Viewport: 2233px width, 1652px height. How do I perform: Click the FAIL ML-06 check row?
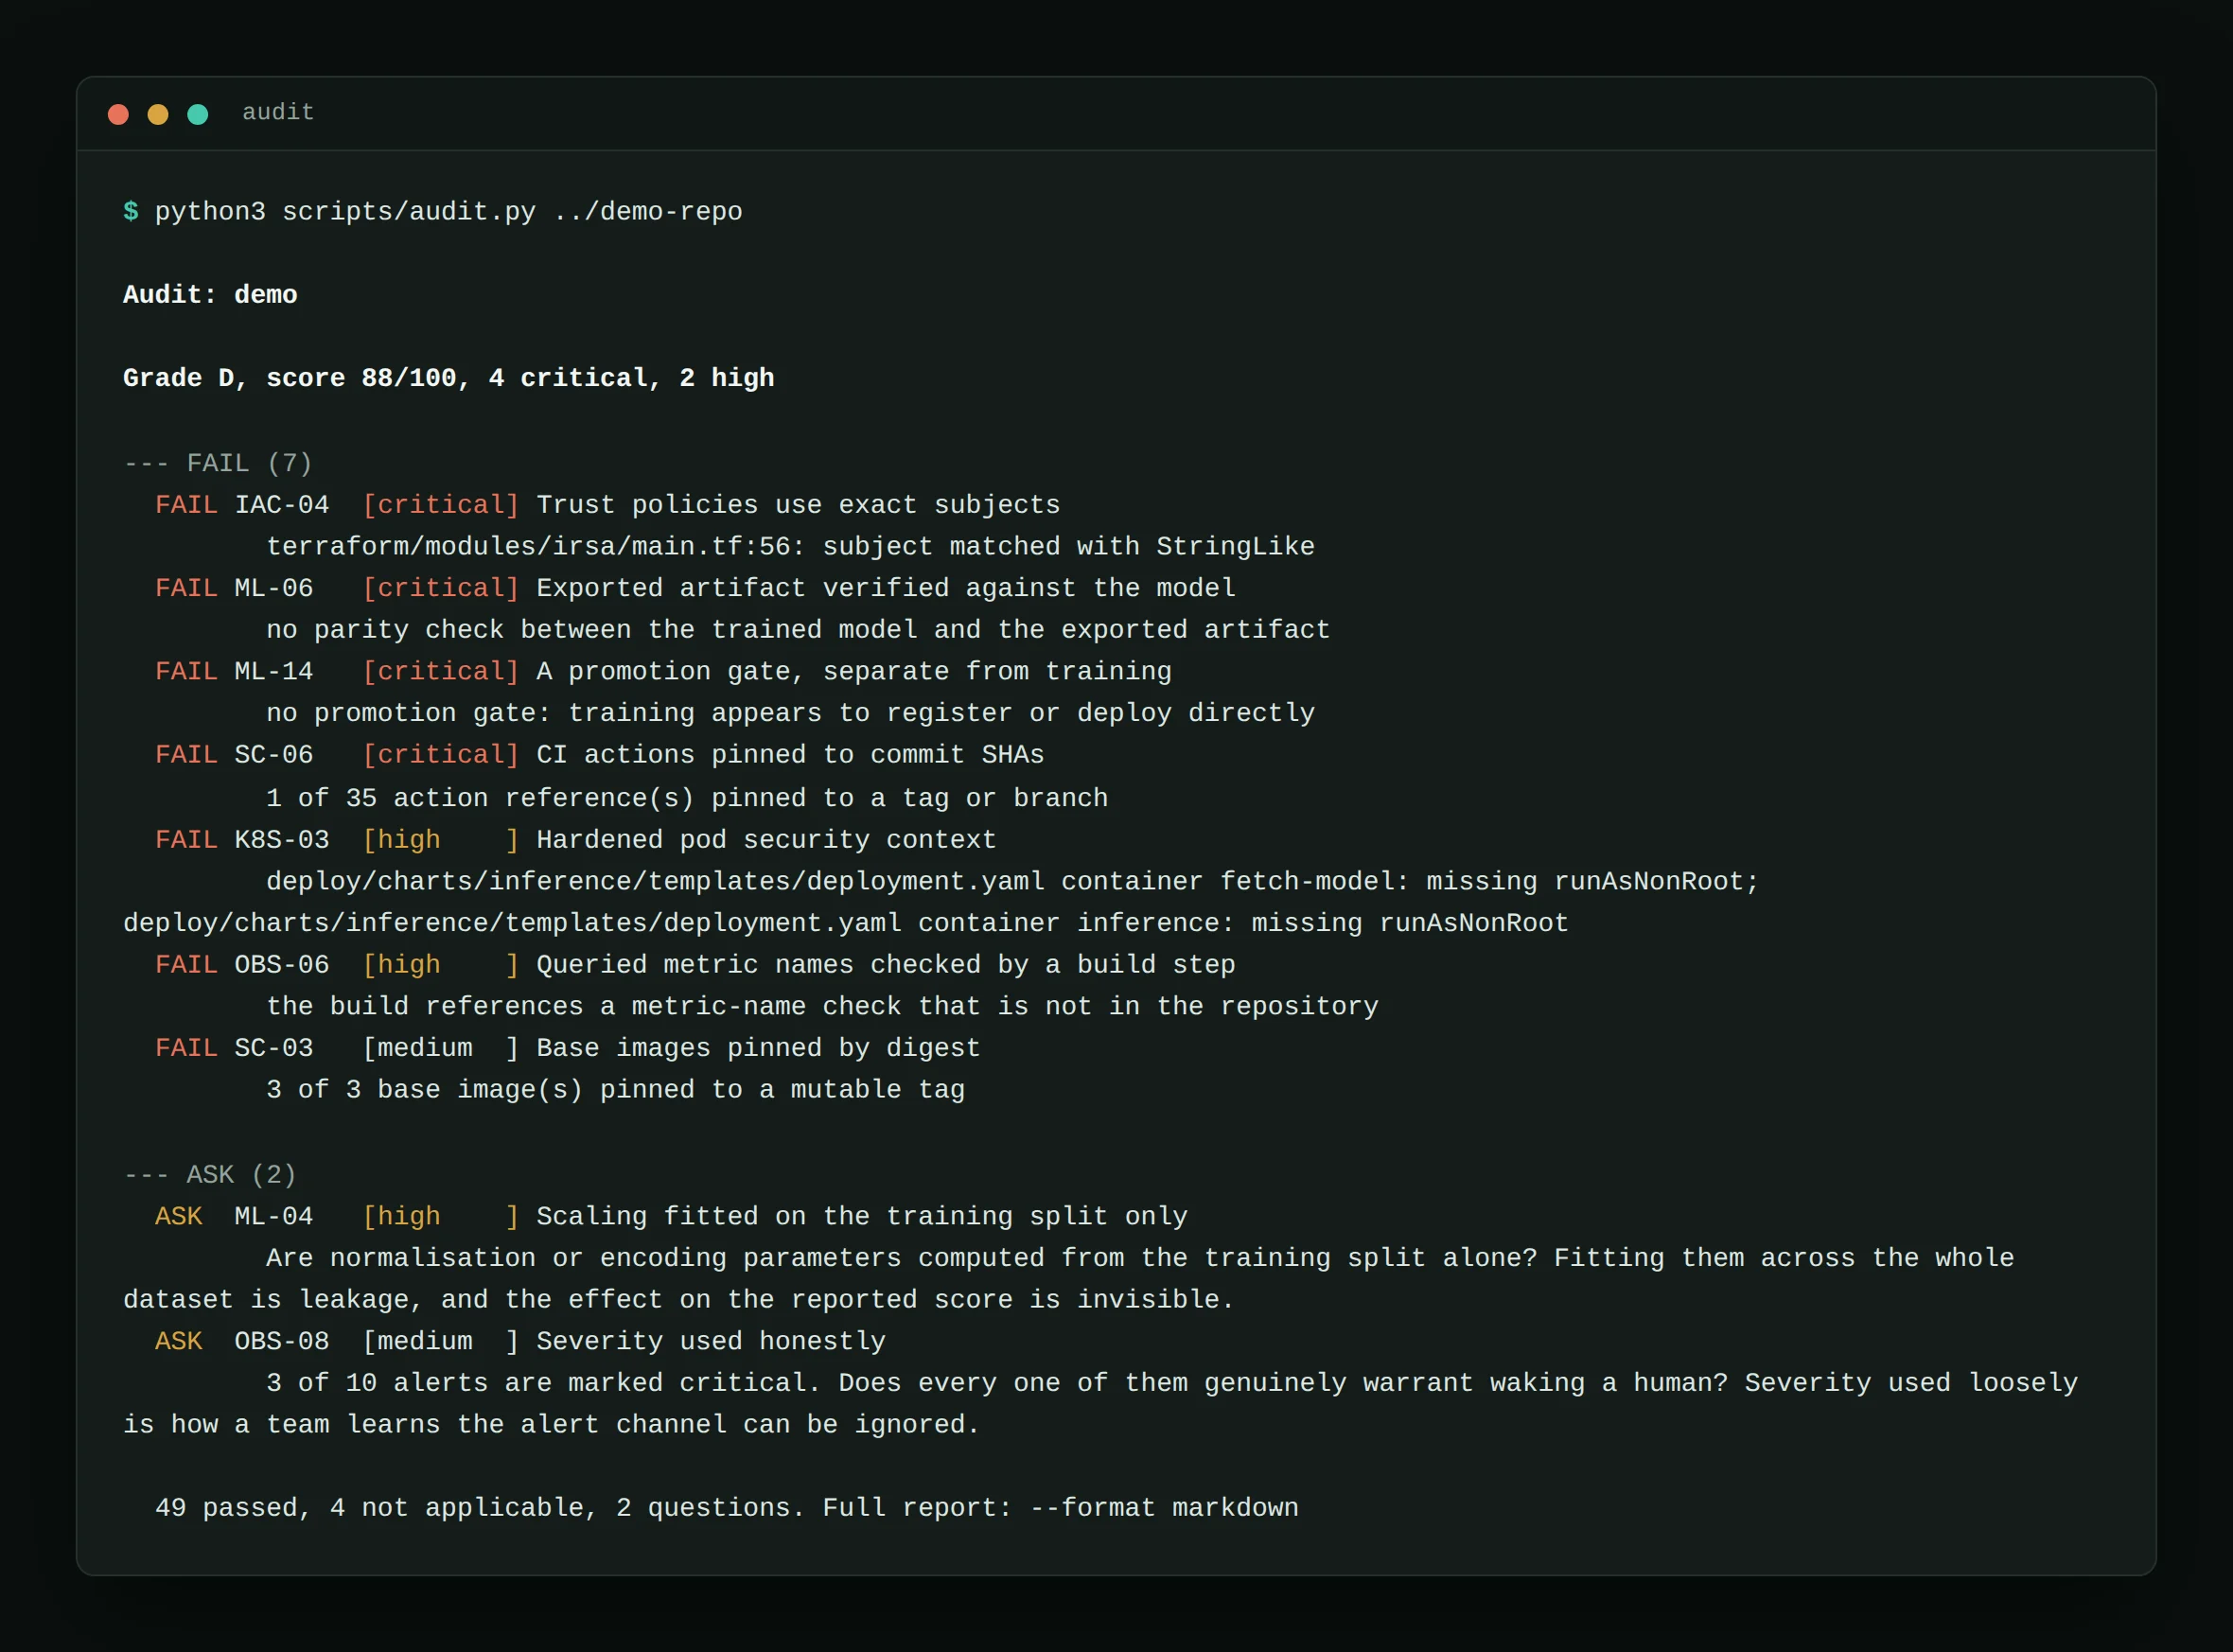coord(695,588)
